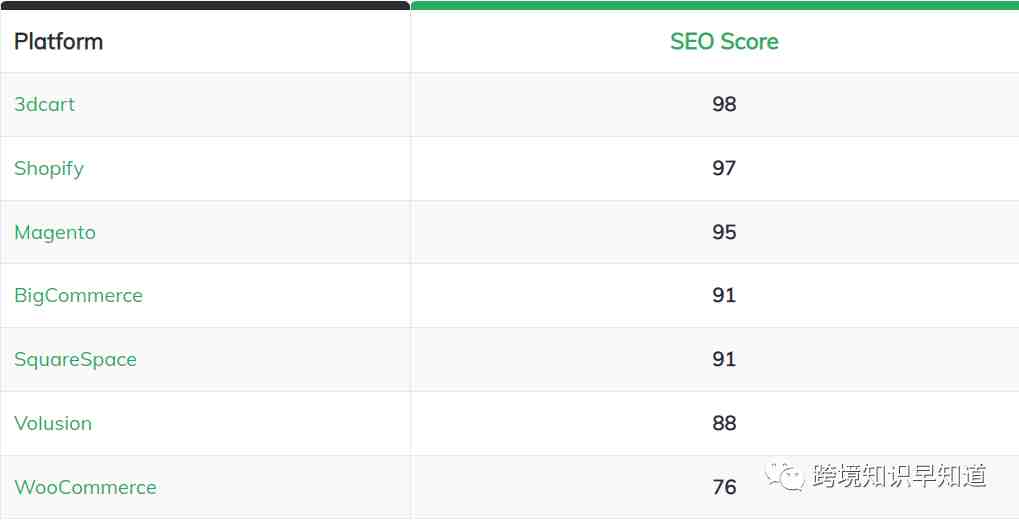Select the 91 score in SquareSpace row
Viewport: 1019px width, 520px height.
[724, 359]
